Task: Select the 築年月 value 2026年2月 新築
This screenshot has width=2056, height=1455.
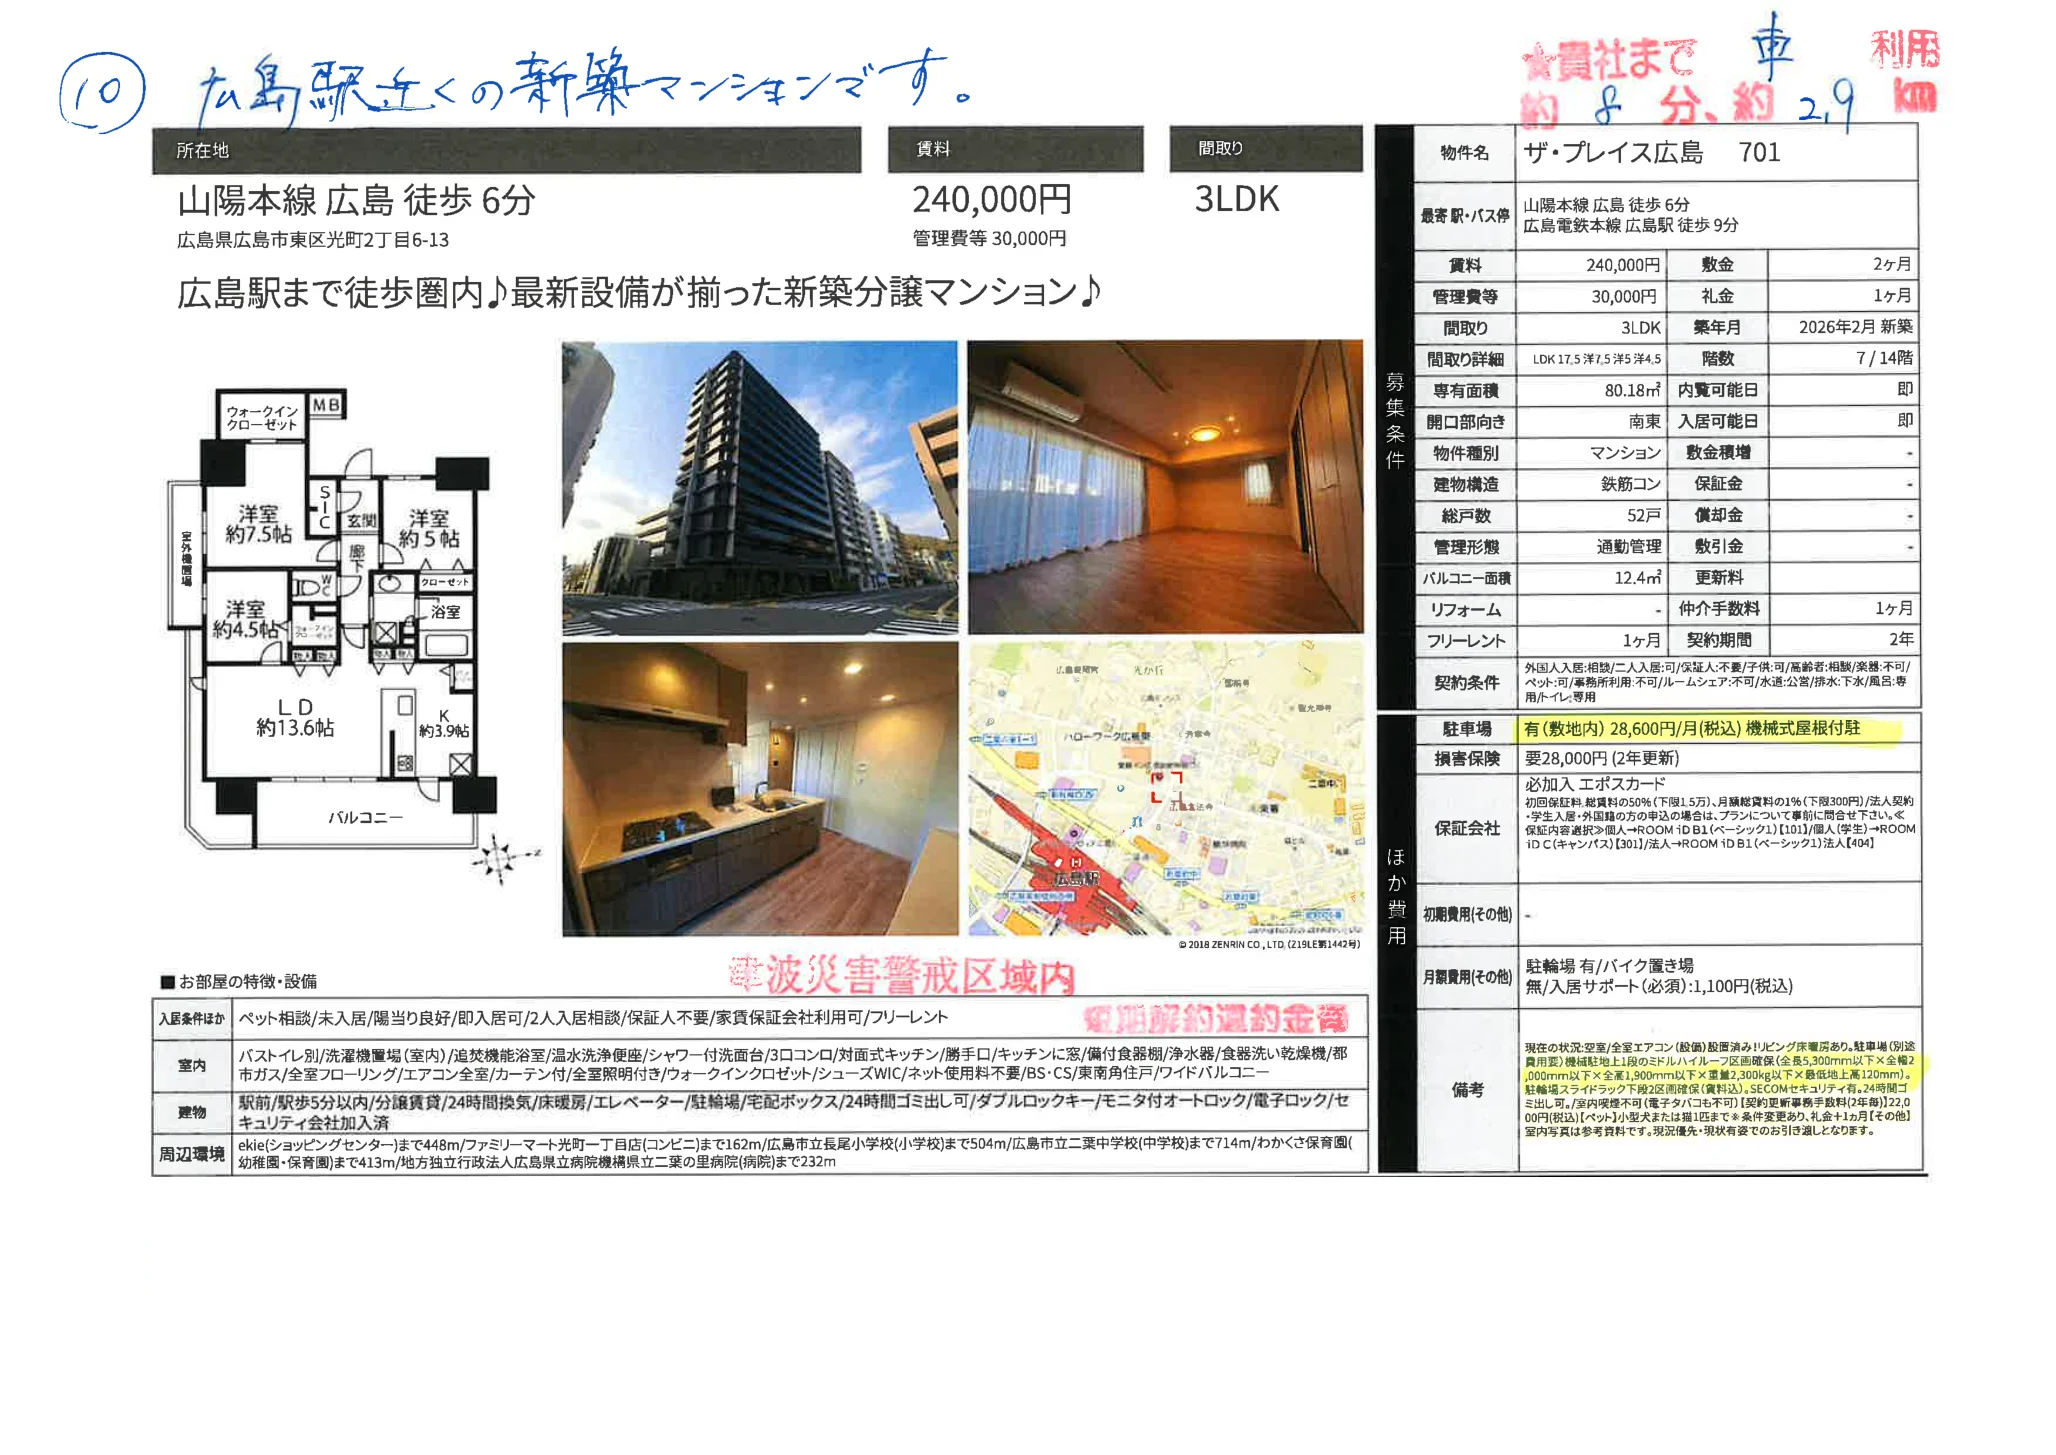Action: tap(1855, 327)
